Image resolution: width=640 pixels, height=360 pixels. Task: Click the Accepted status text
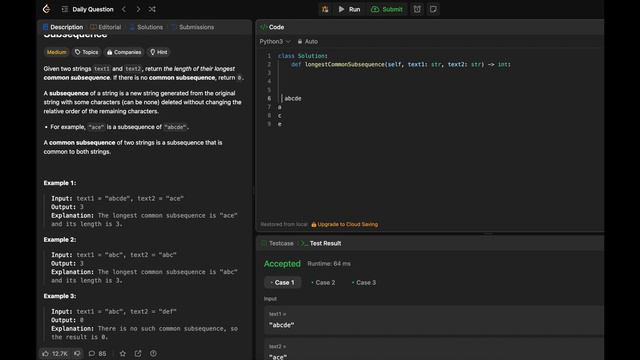tap(282, 264)
